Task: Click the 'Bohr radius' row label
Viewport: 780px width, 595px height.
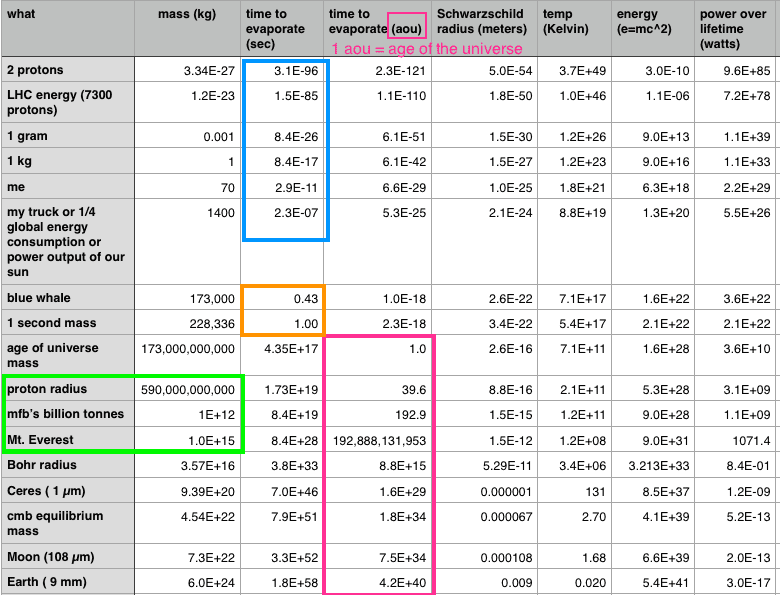Action: [68, 465]
